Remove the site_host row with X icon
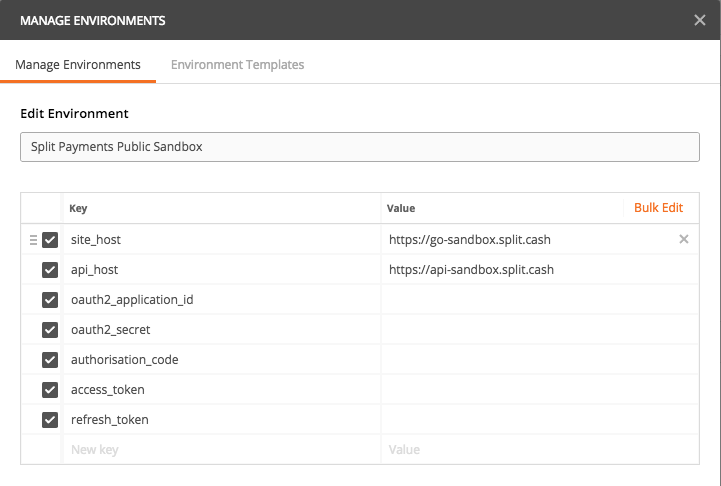The width and height of the screenshot is (721, 486). tap(684, 239)
